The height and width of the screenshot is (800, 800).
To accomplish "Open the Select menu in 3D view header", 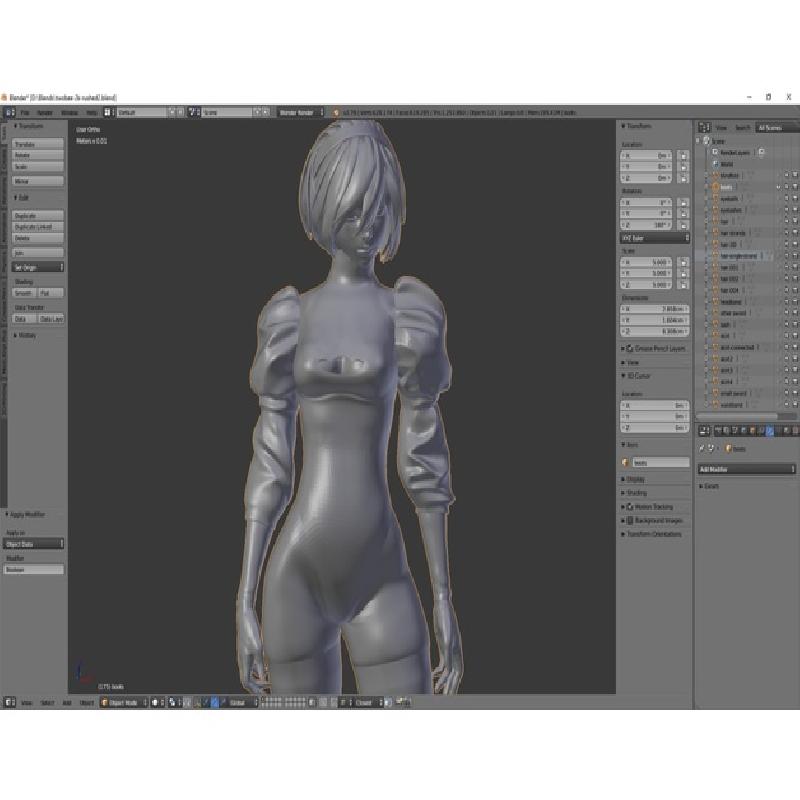I will [47, 703].
